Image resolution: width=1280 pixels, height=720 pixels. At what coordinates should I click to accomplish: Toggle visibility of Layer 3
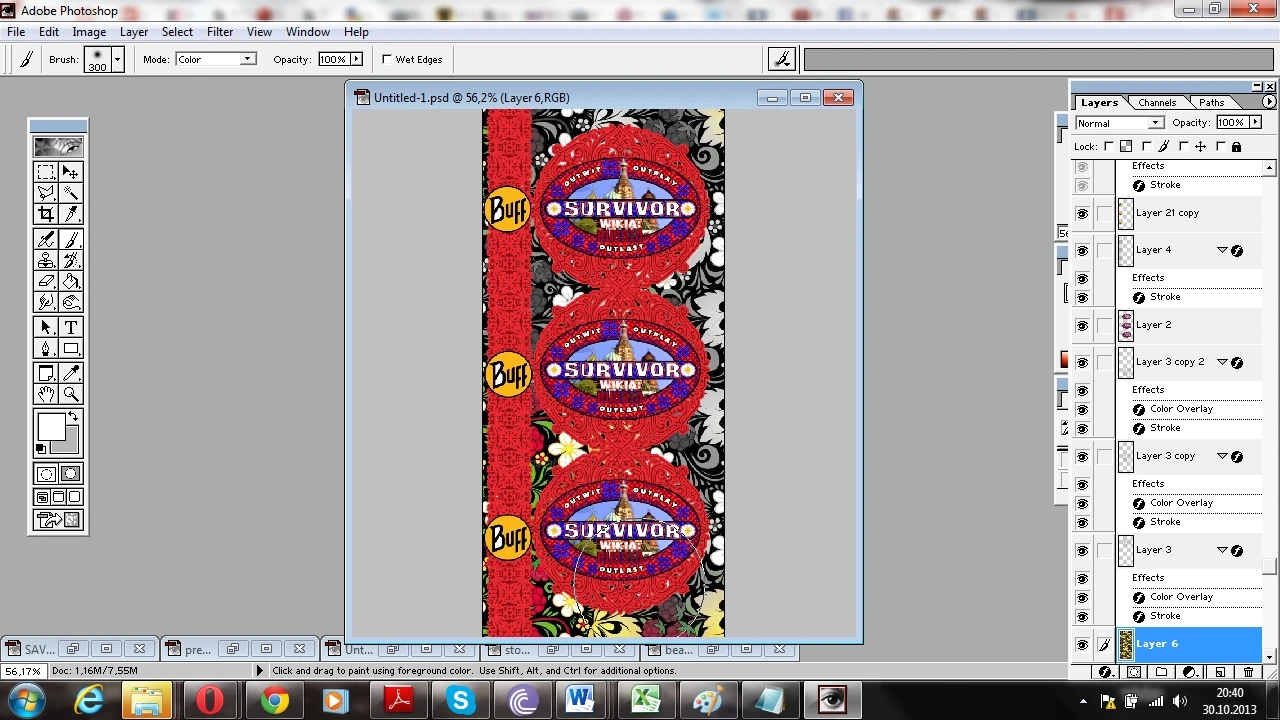pos(1082,551)
